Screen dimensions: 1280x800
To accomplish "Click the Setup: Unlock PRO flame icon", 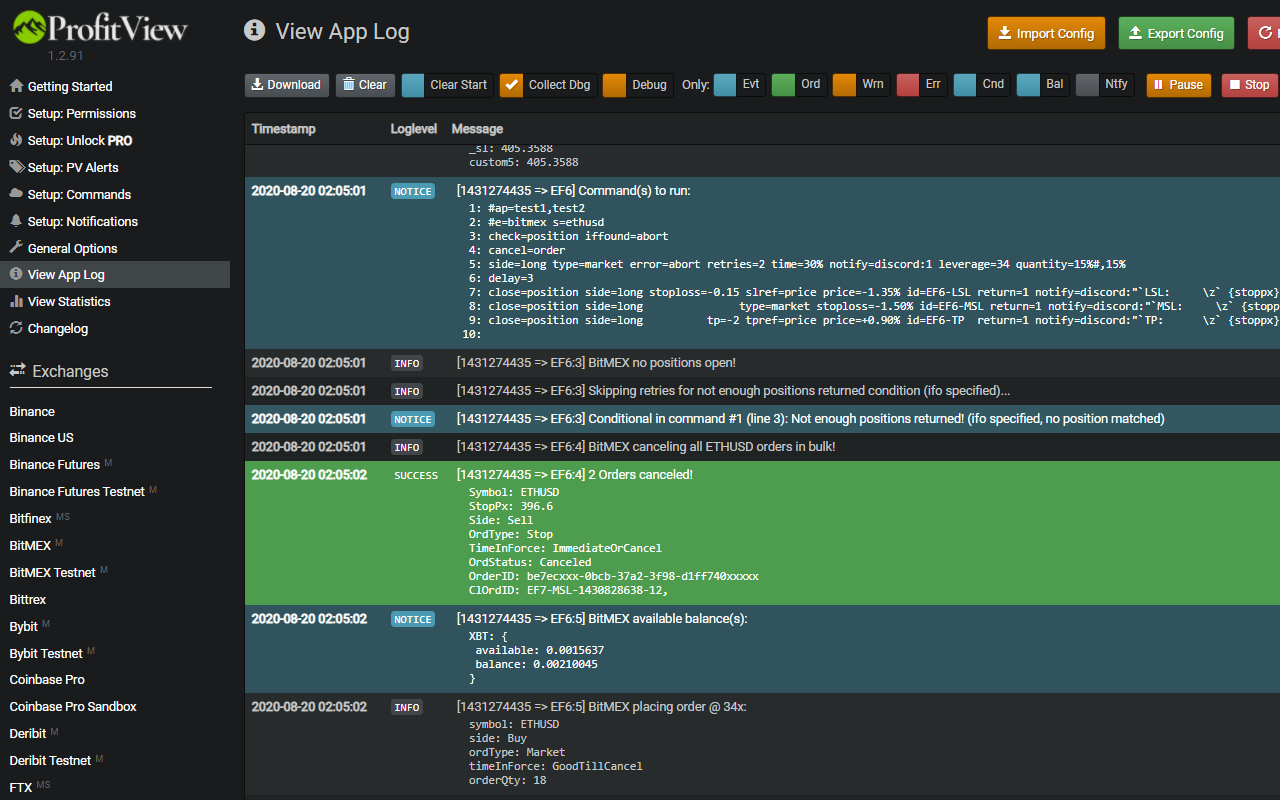I will (x=16, y=140).
